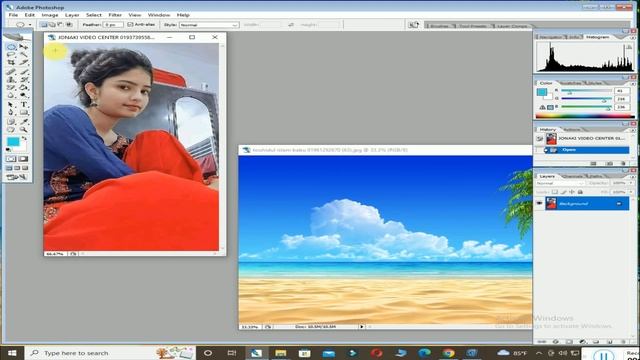Set history brush source on the snapshot
This screenshot has width=640, height=360.
pos(540,139)
